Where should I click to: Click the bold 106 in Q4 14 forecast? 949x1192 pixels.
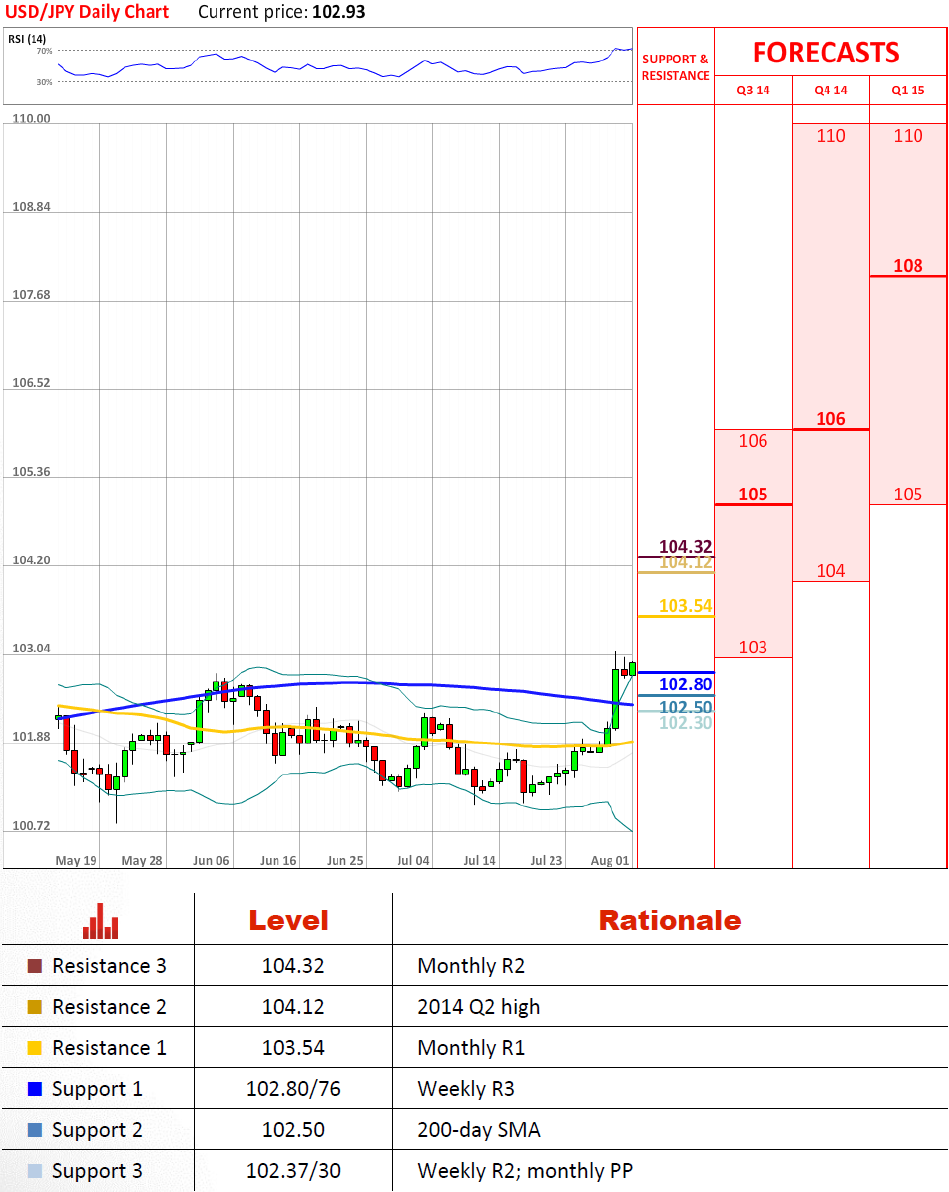[830, 419]
